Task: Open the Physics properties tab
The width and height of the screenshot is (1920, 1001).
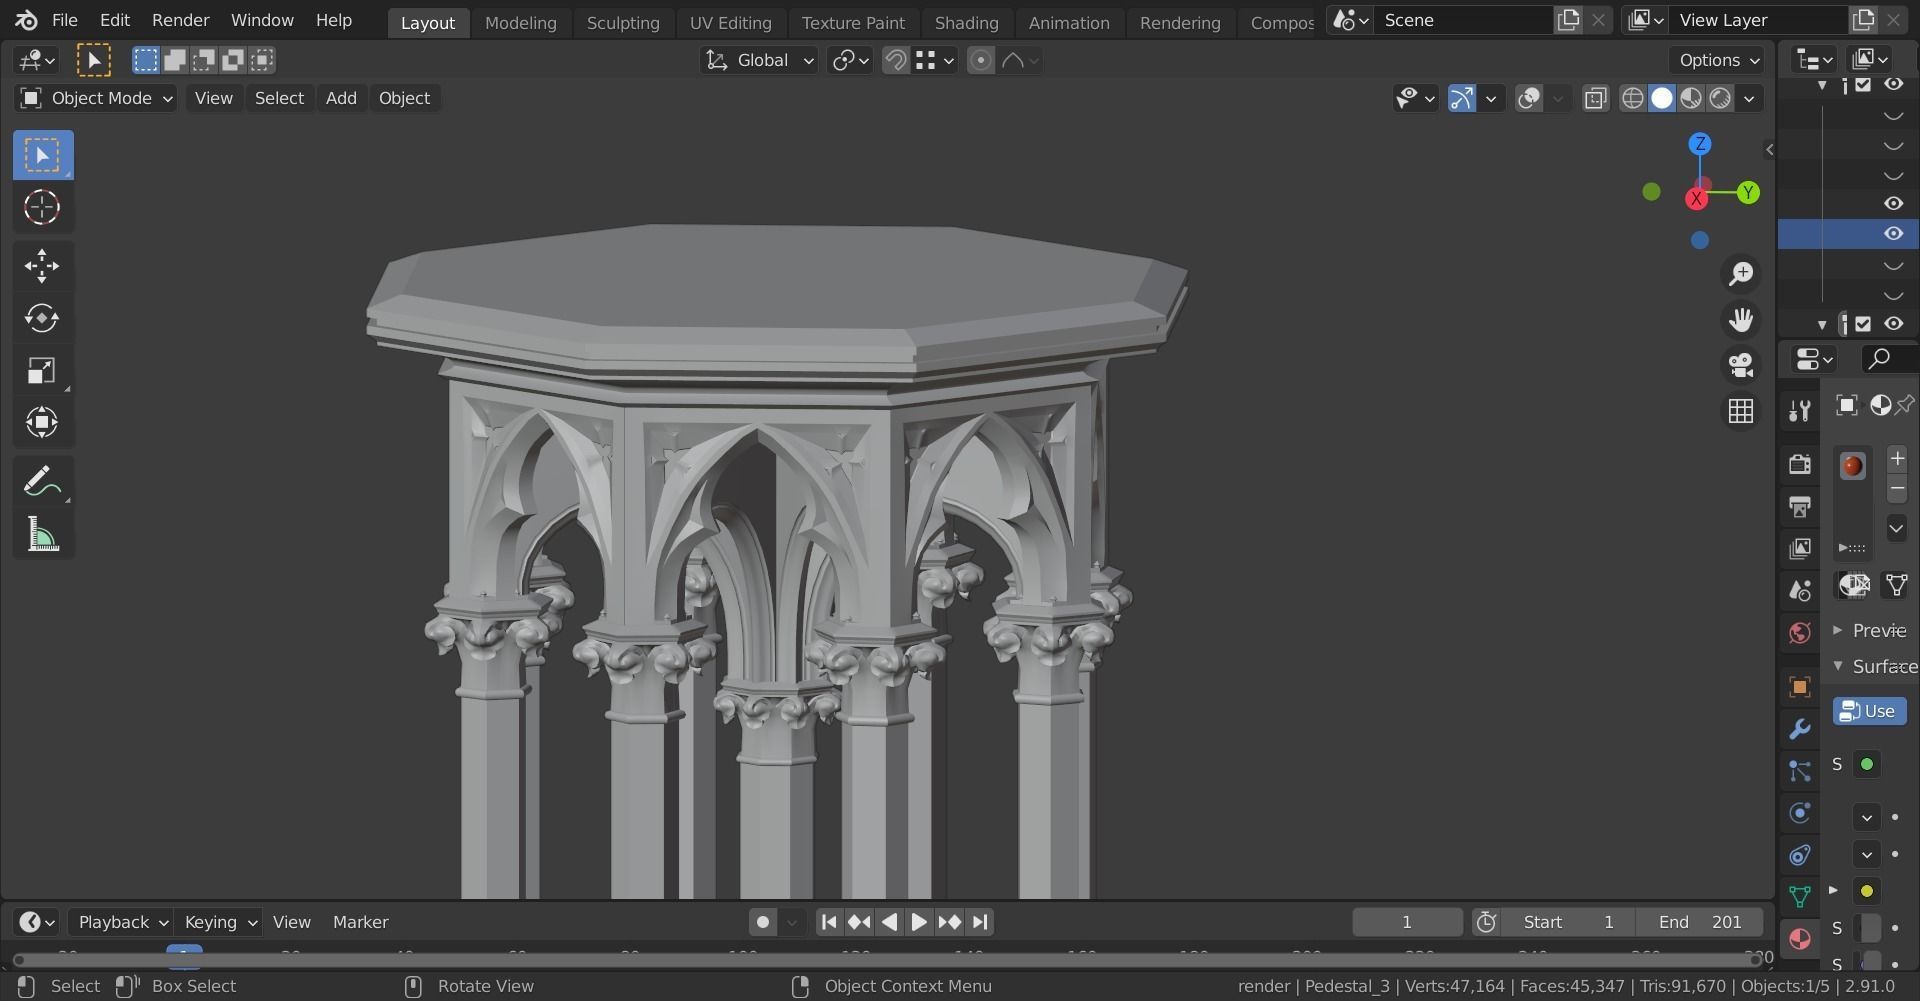Action: click(x=1800, y=813)
